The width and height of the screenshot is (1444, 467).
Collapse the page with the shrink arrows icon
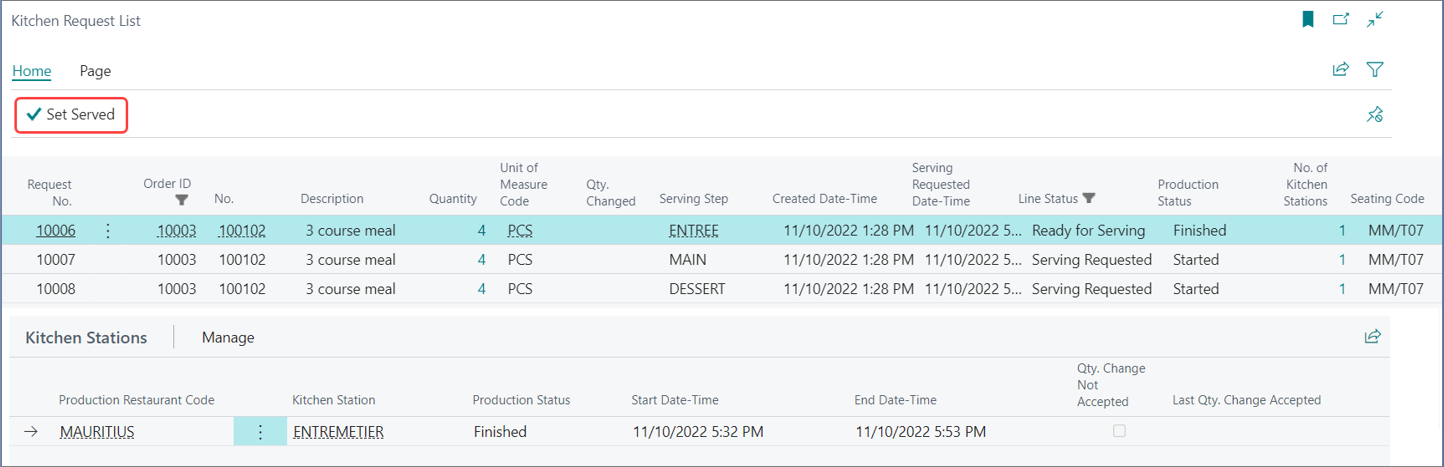tap(1375, 19)
